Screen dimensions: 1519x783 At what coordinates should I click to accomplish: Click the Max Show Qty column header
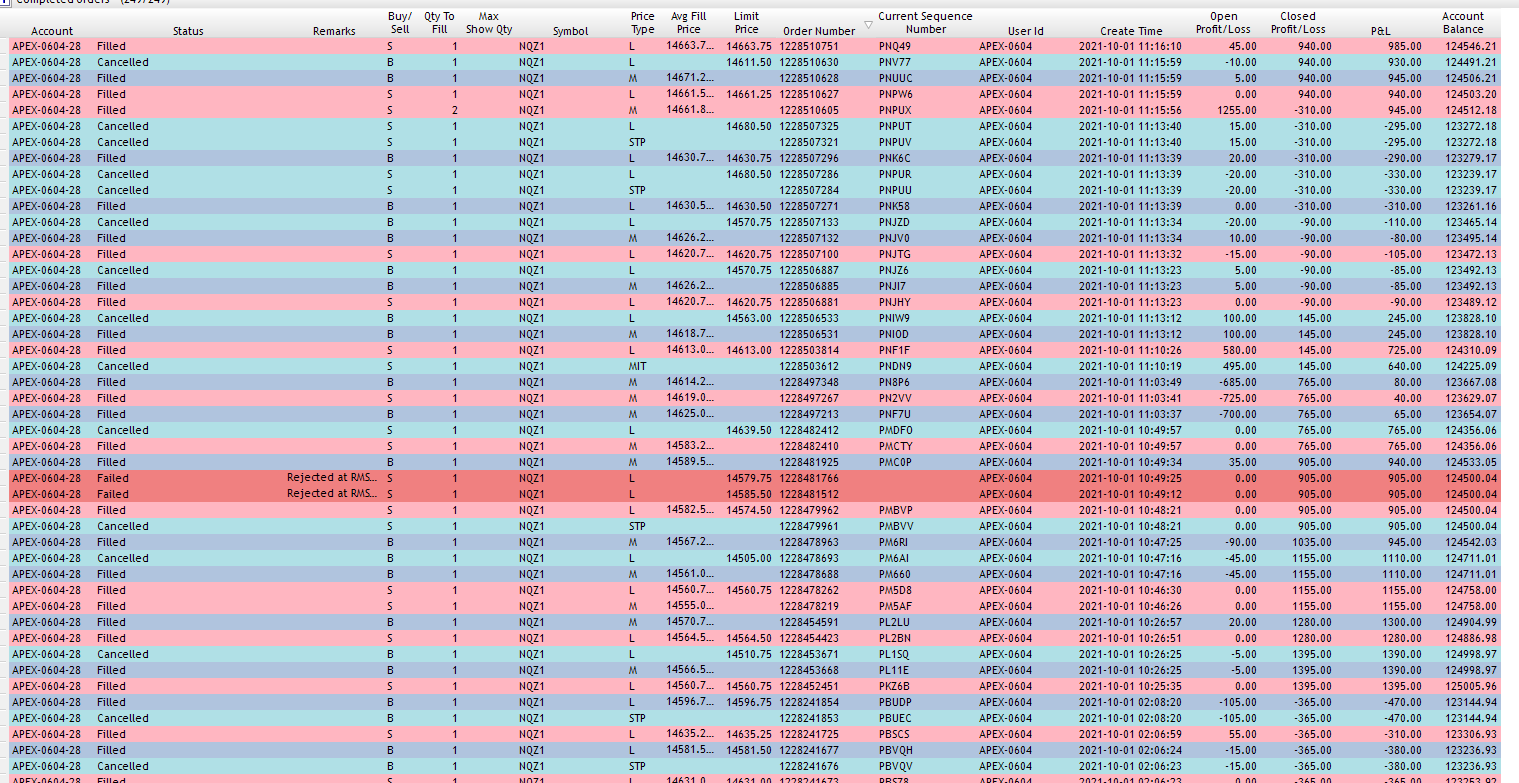pos(489,23)
